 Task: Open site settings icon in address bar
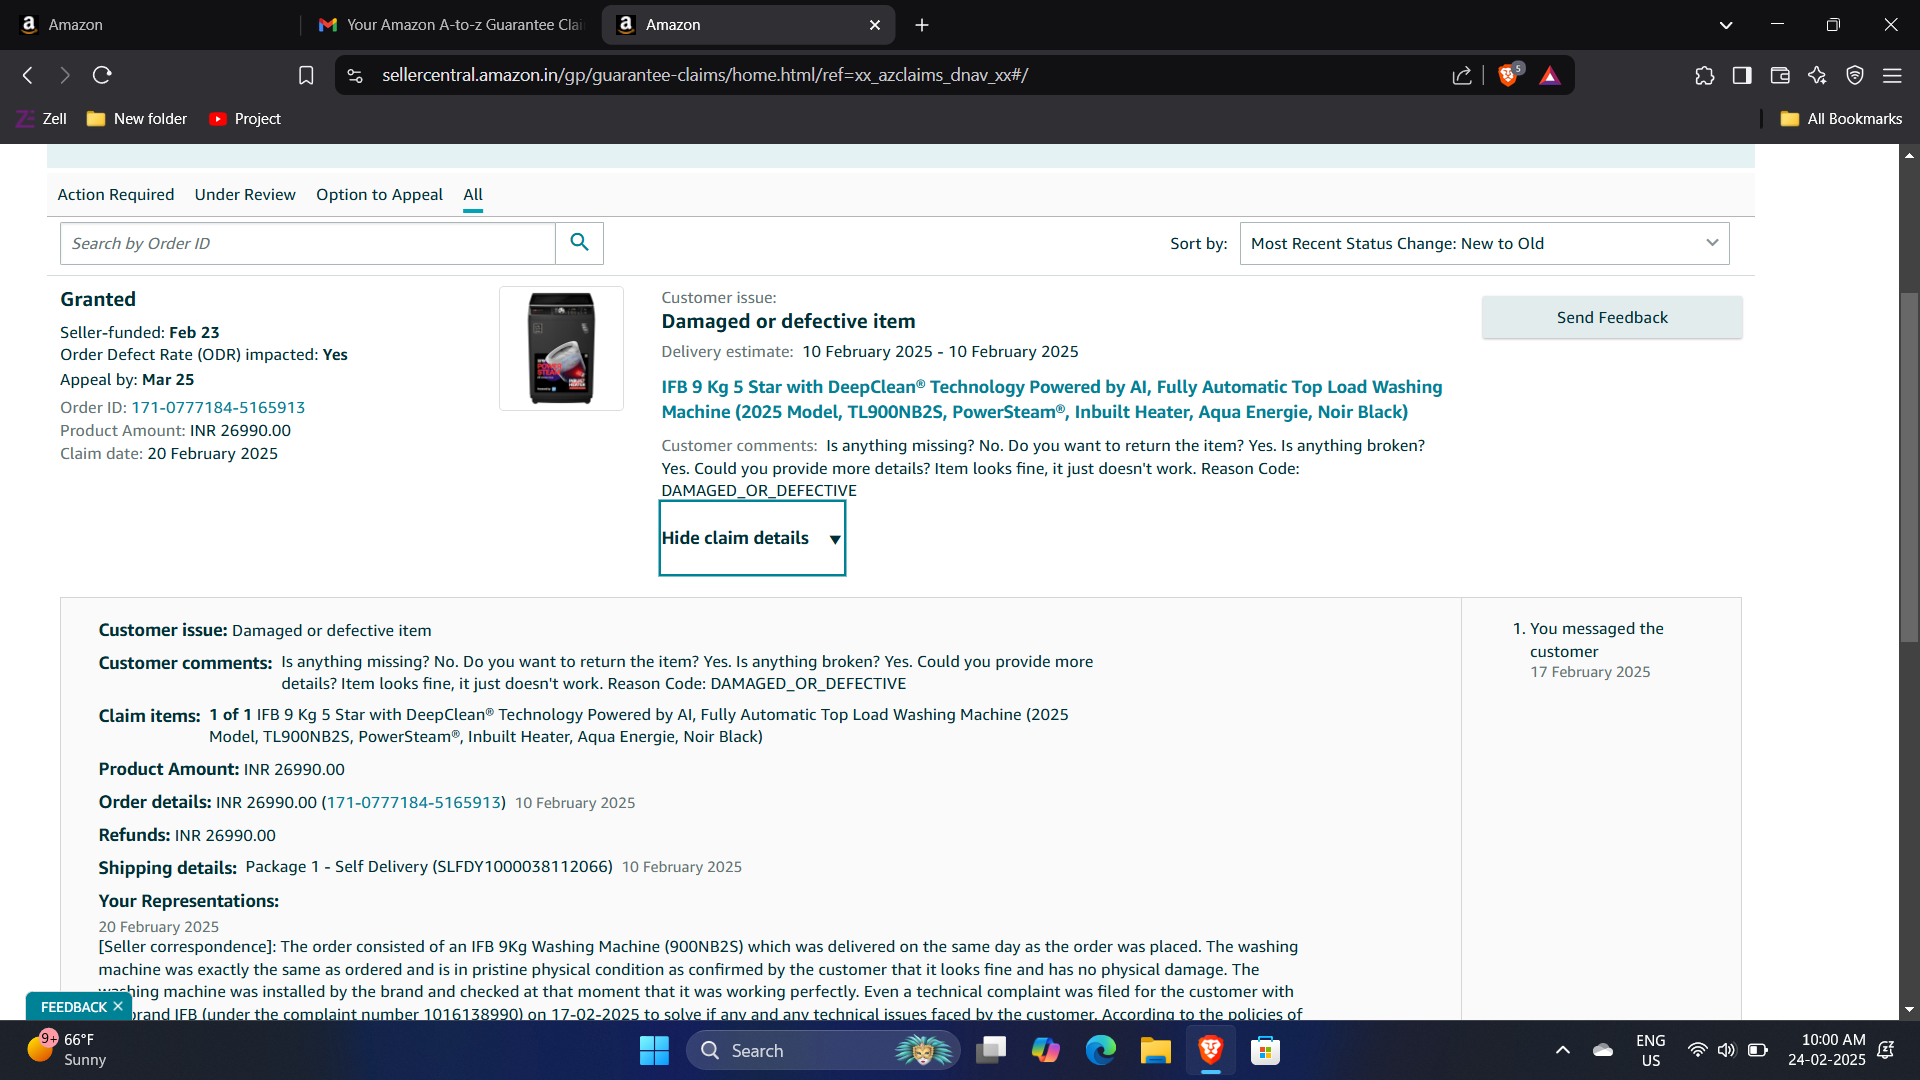tap(355, 75)
